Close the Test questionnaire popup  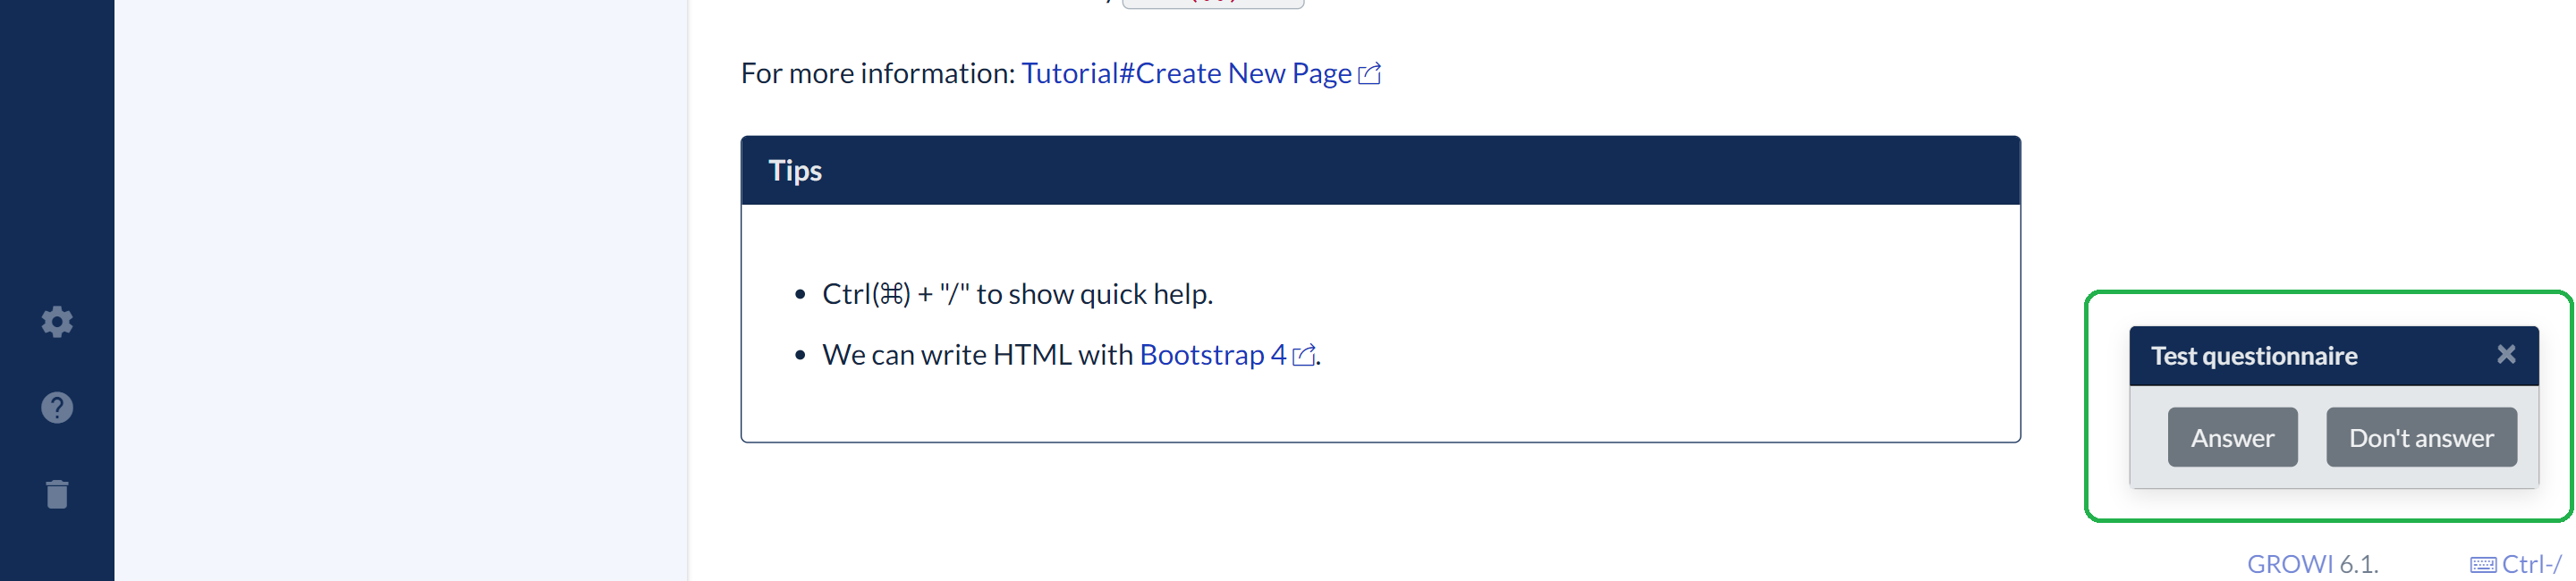(x=2505, y=355)
